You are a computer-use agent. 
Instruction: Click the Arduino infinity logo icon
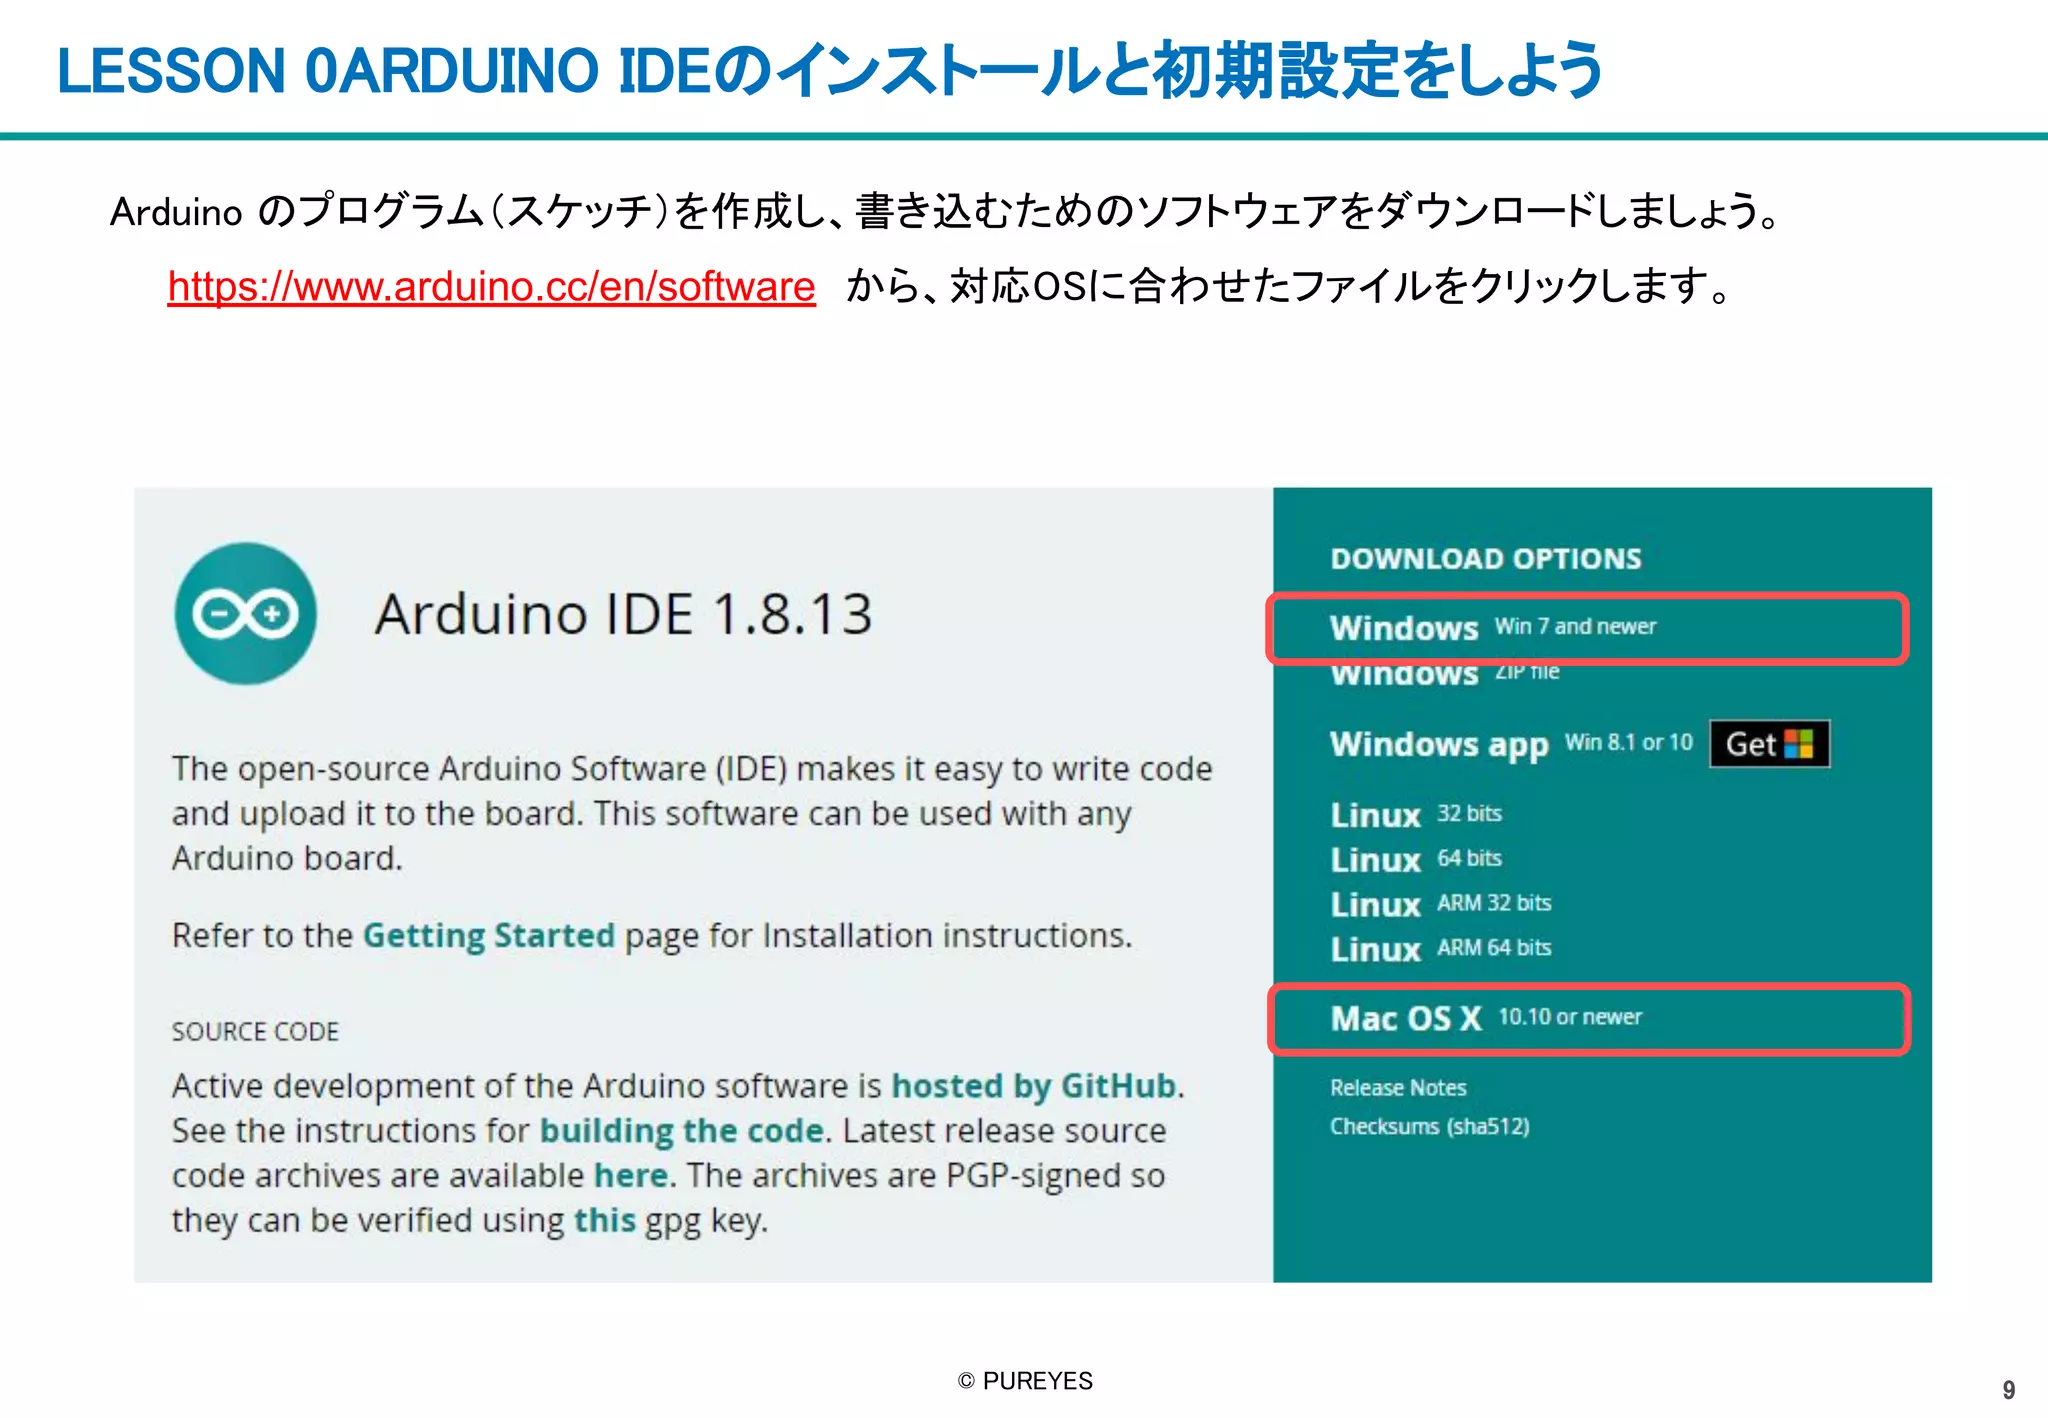click(x=245, y=613)
